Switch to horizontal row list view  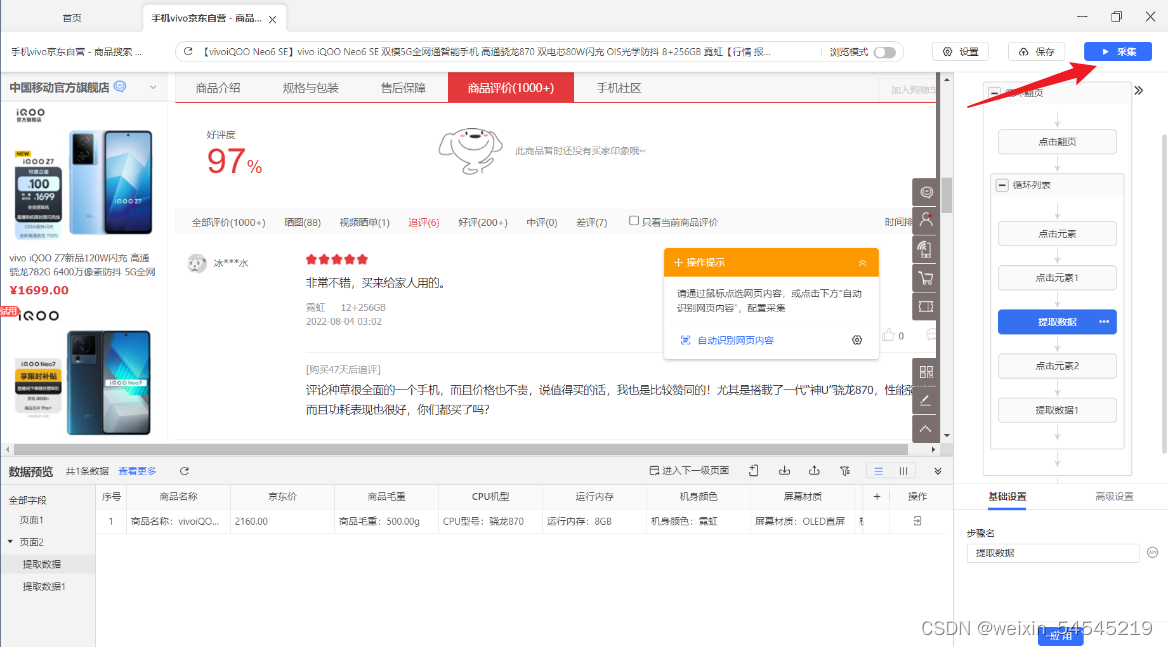pyautogui.click(x=879, y=471)
